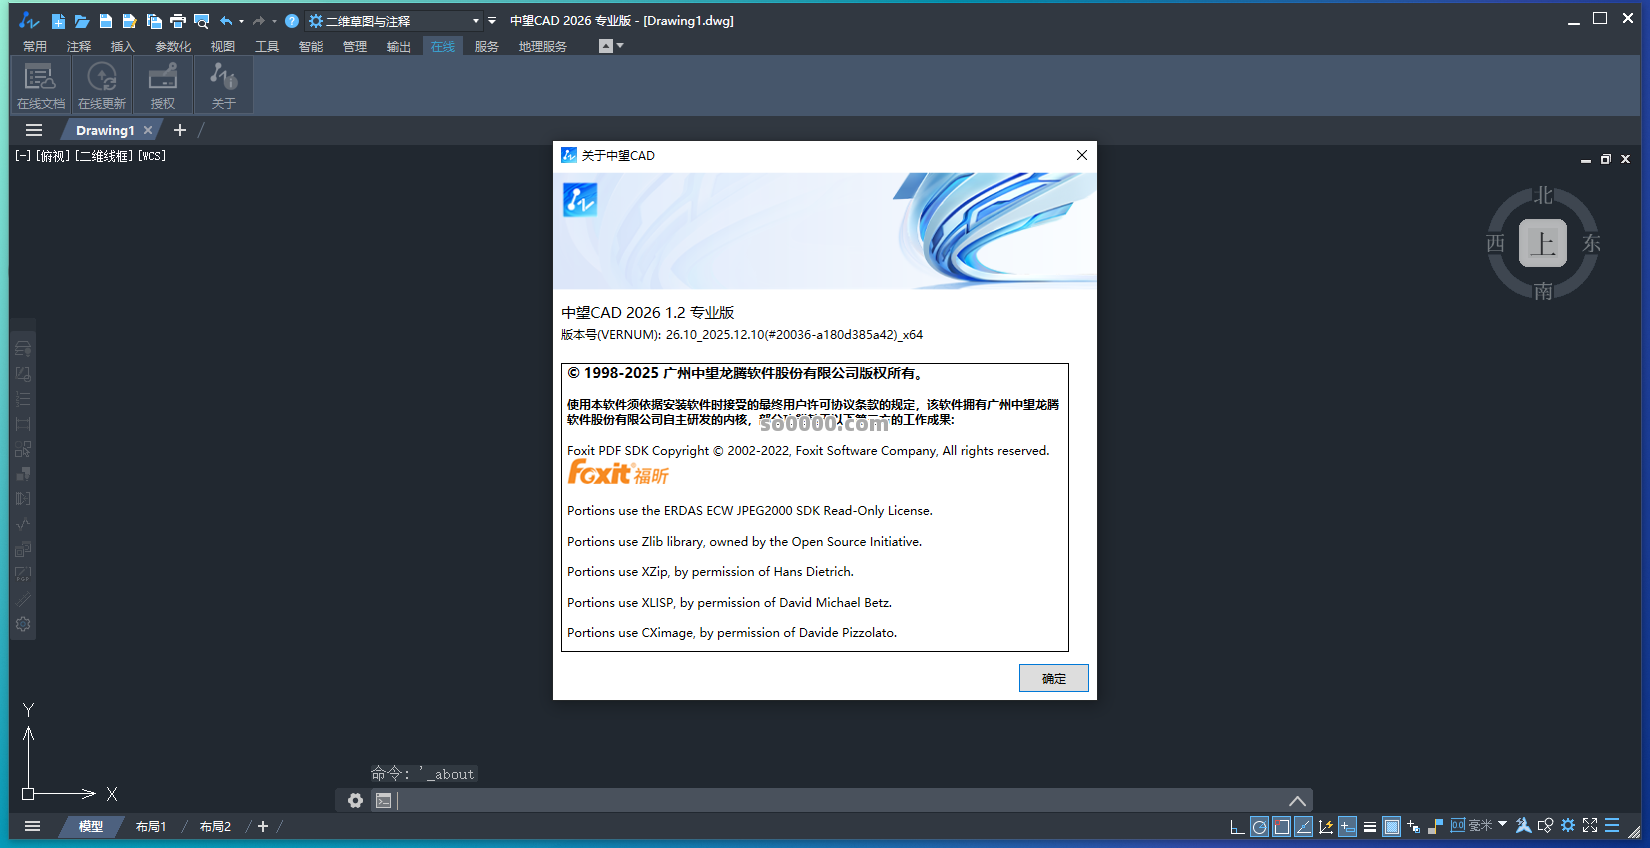Click the 上 face of the view cube
This screenshot has width=1650, height=848.
point(1543,243)
